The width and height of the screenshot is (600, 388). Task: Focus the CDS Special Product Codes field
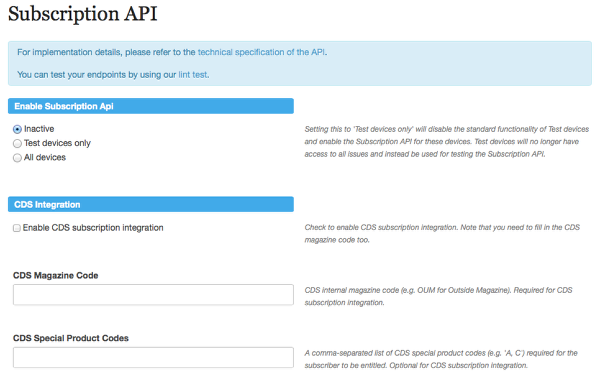[x=153, y=357]
